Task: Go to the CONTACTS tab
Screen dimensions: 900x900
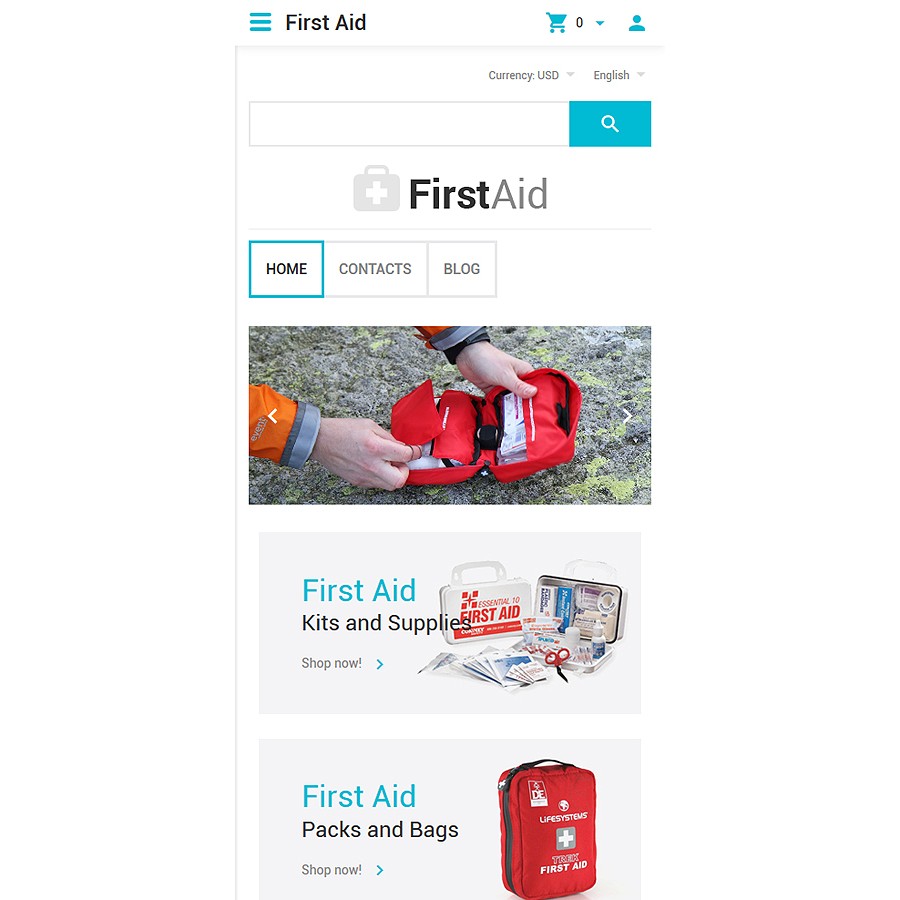Action: pos(375,269)
